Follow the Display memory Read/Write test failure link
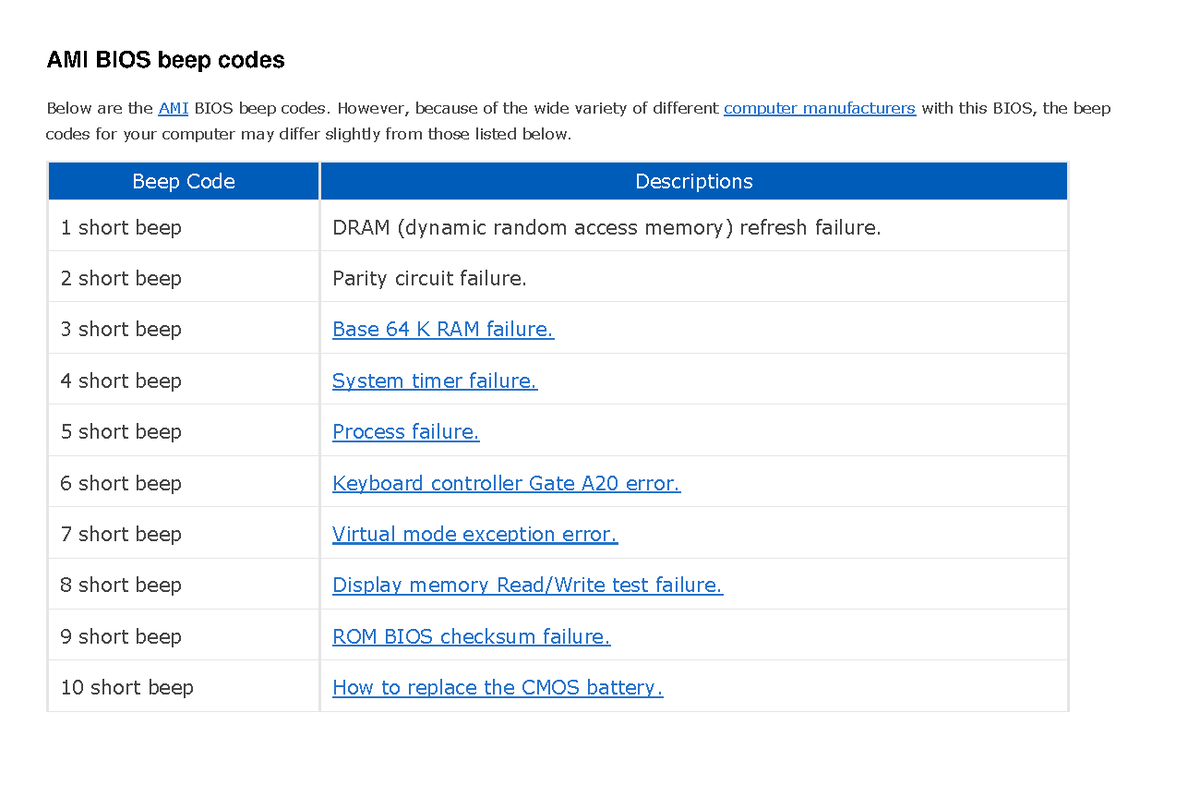This screenshot has height=785, width=1200. (527, 585)
